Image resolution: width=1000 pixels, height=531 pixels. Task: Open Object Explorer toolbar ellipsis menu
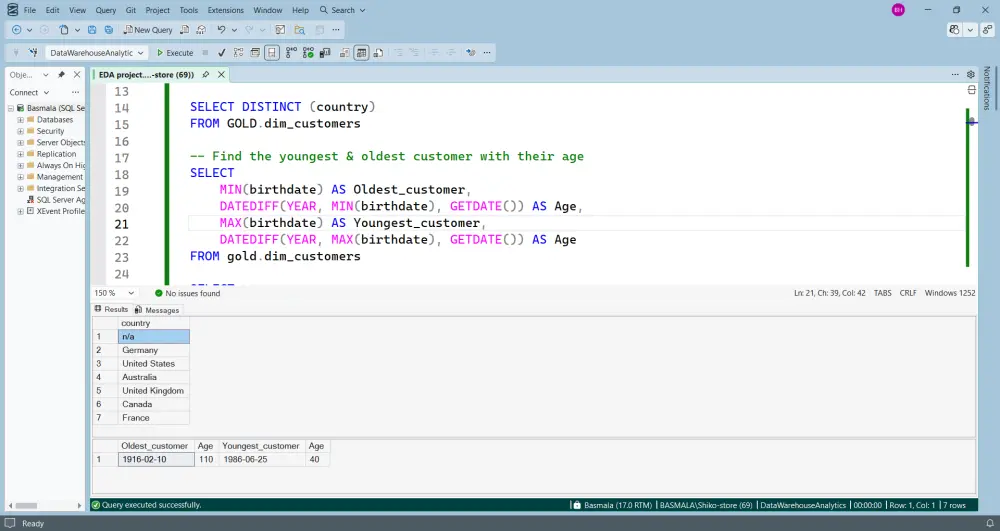(x=75, y=92)
